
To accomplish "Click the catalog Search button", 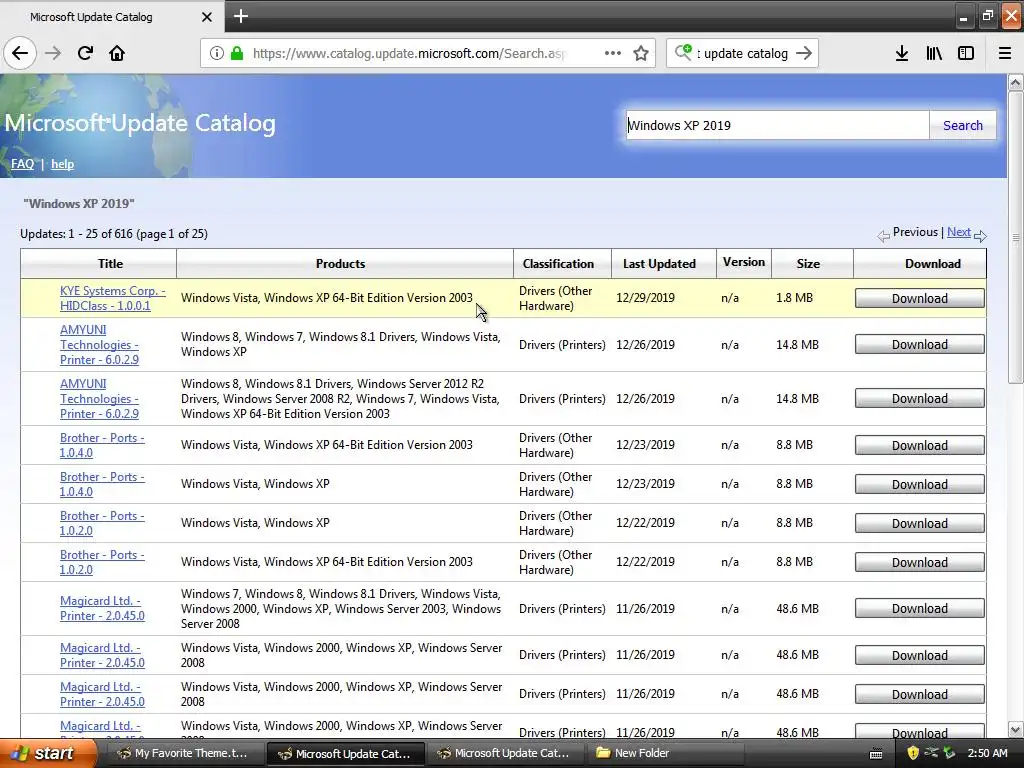I will click(x=963, y=125).
